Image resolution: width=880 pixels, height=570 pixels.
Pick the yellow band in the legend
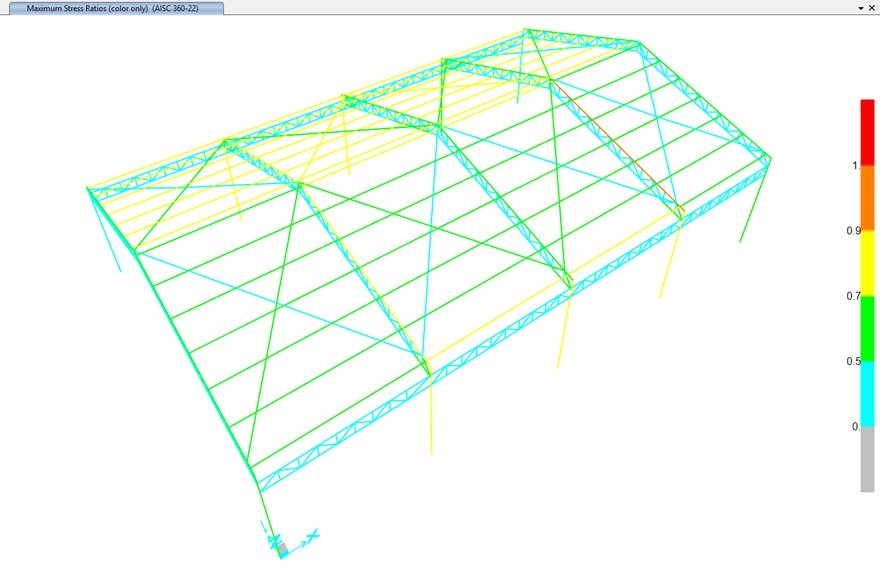point(867,263)
